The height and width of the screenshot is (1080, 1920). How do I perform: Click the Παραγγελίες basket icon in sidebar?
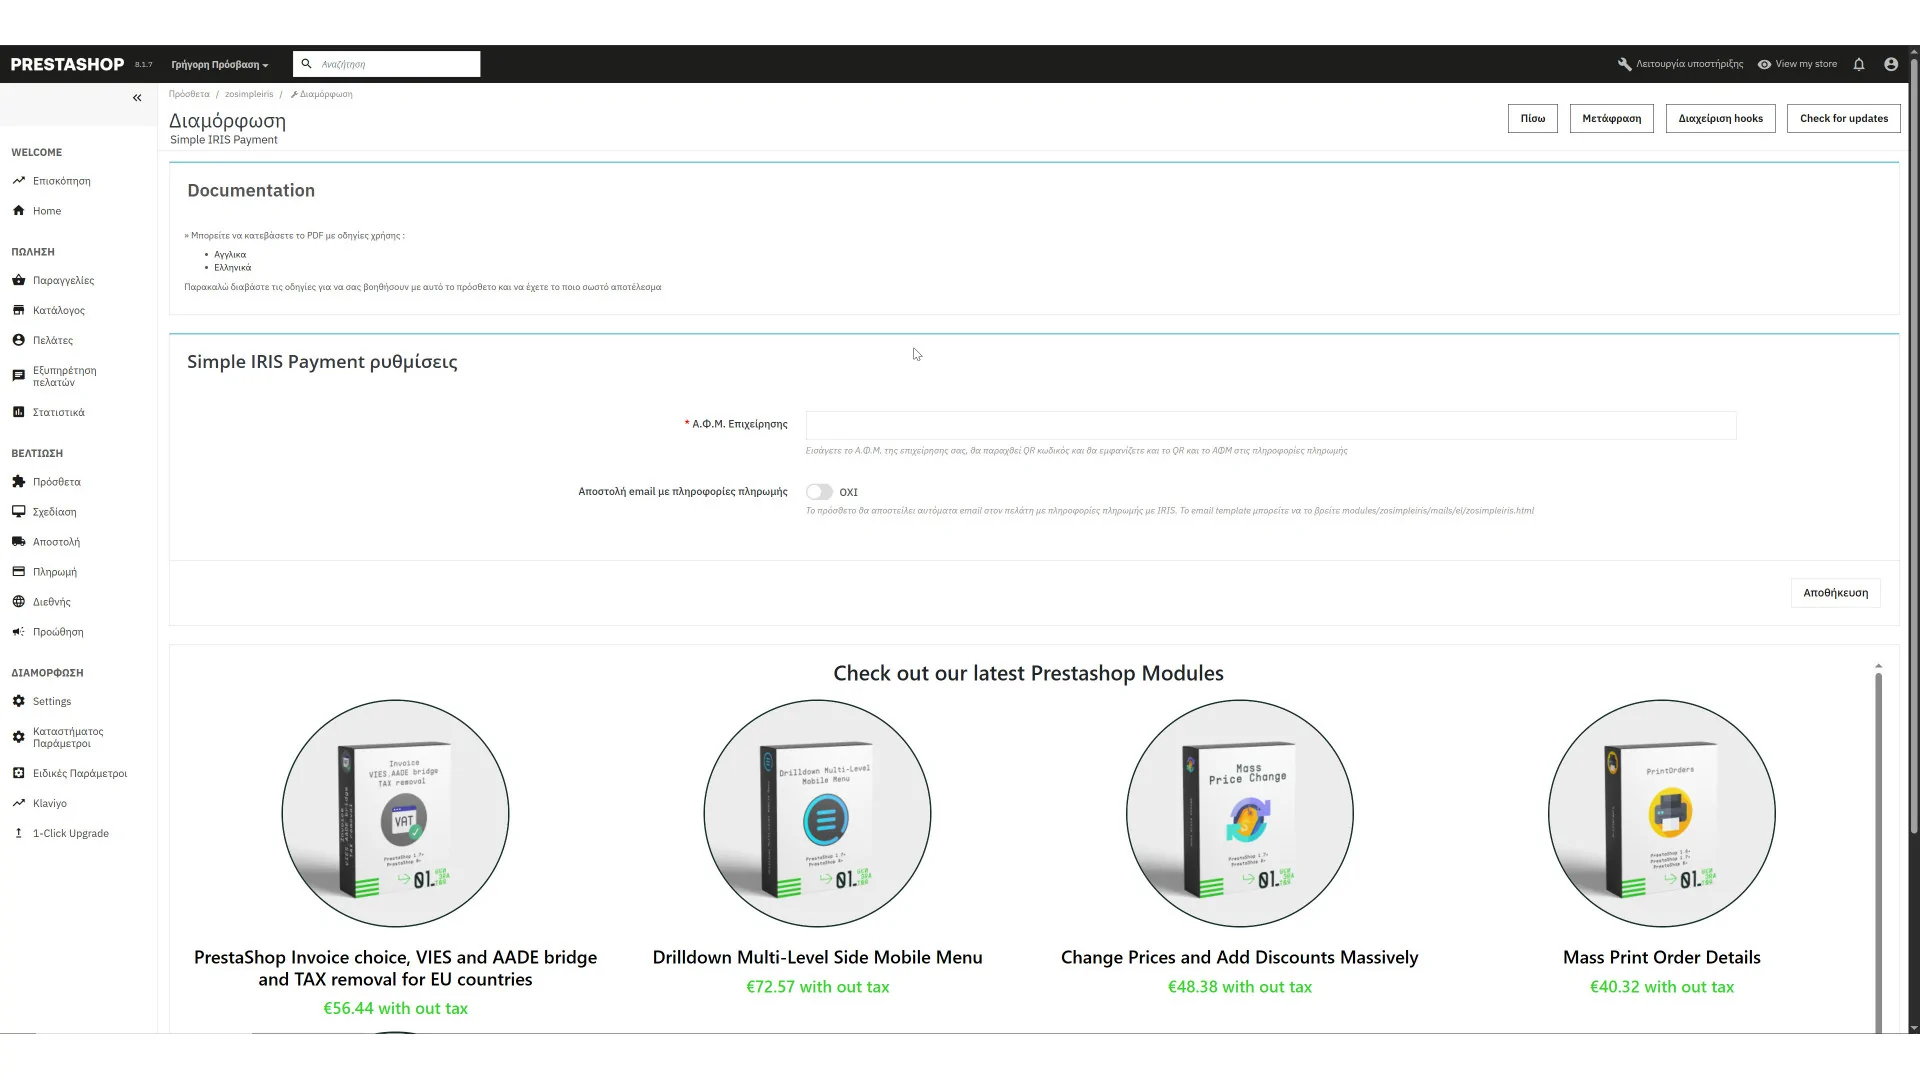pyautogui.click(x=18, y=280)
